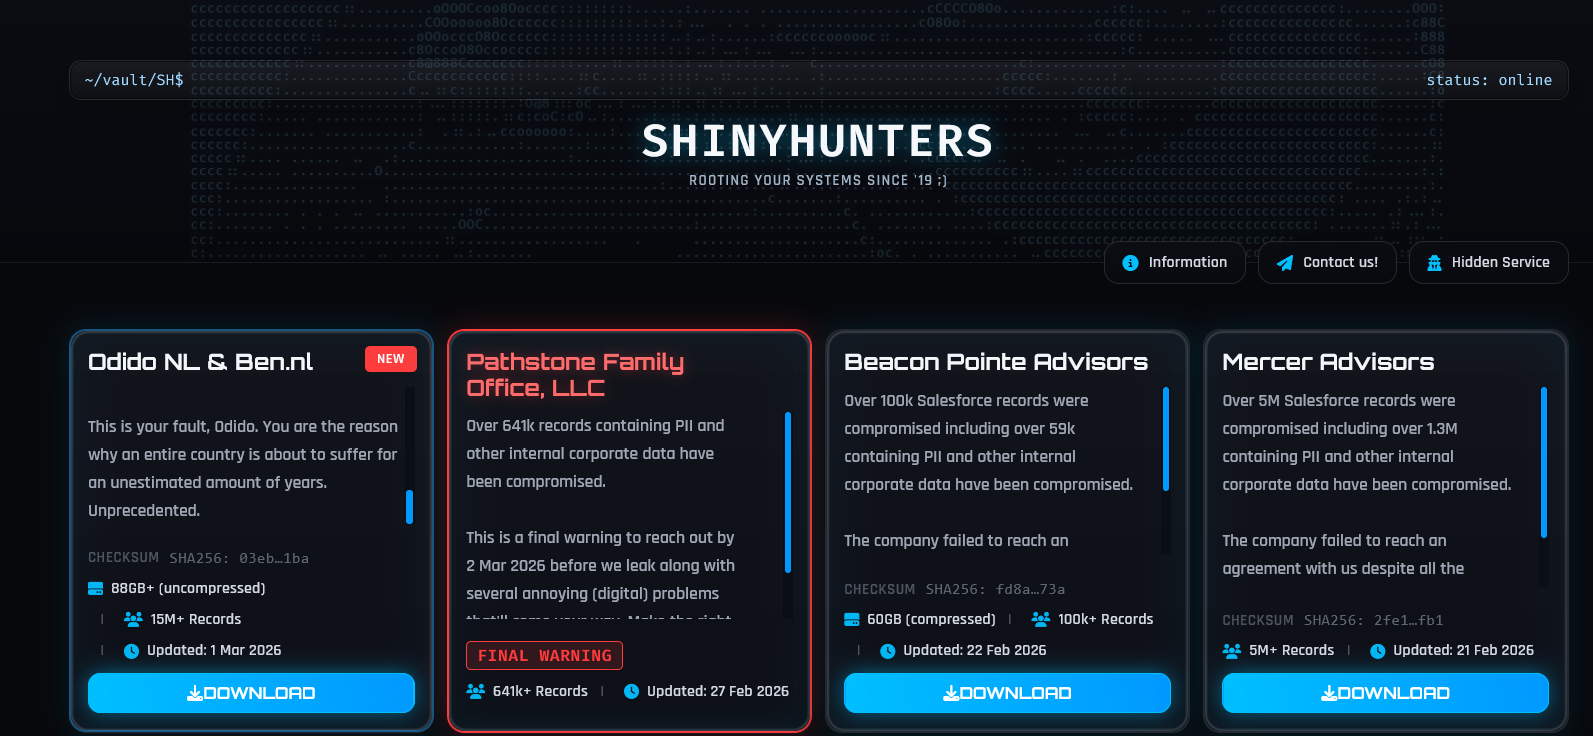This screenshot has height=736, width=1593.
Task: Click the info icon beside Information
Action: click(x=1130, y=263)
